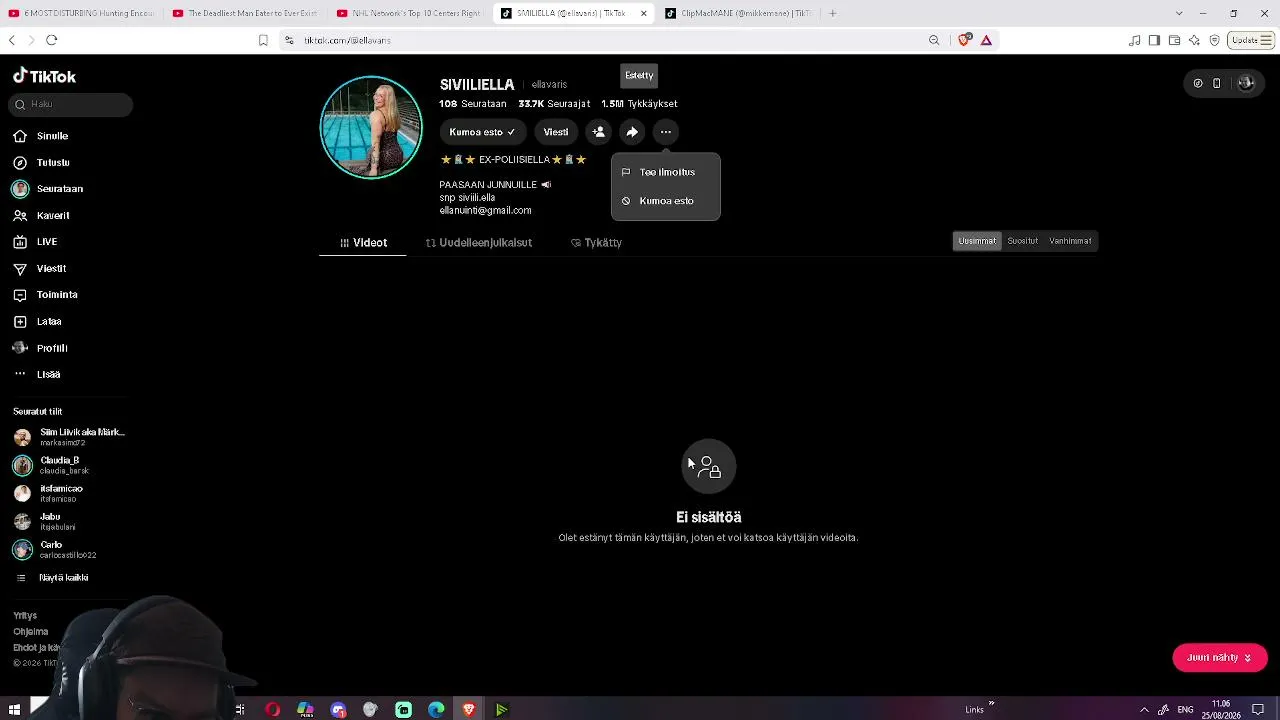
Task: Open Microsoft Edge from the taskbar
Action: pos(436,710)
